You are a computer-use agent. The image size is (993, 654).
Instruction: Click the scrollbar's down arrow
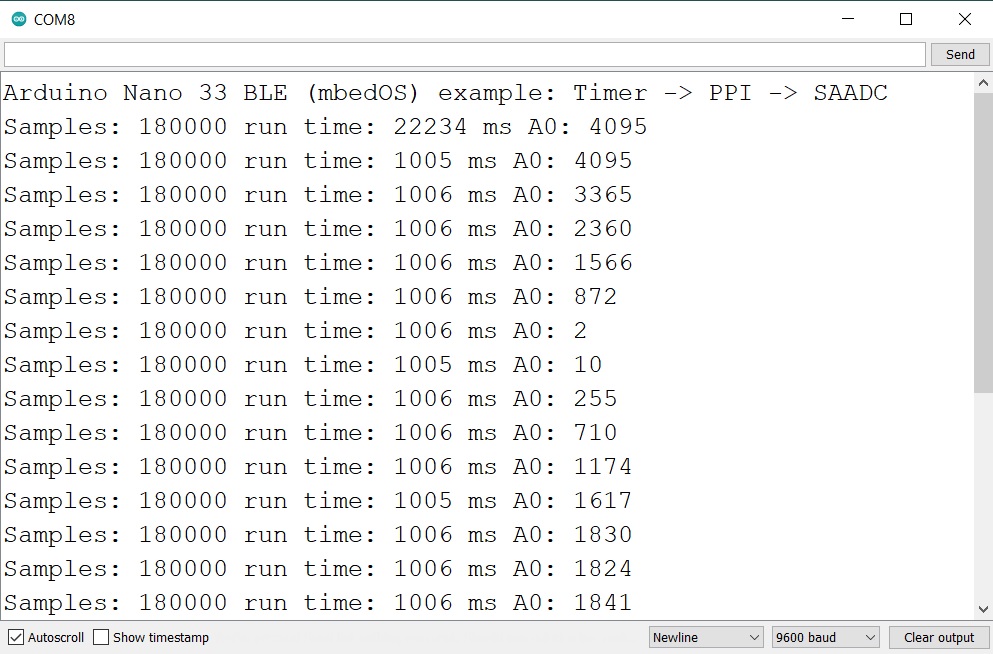pyautogui.click(x=983, y=608)
